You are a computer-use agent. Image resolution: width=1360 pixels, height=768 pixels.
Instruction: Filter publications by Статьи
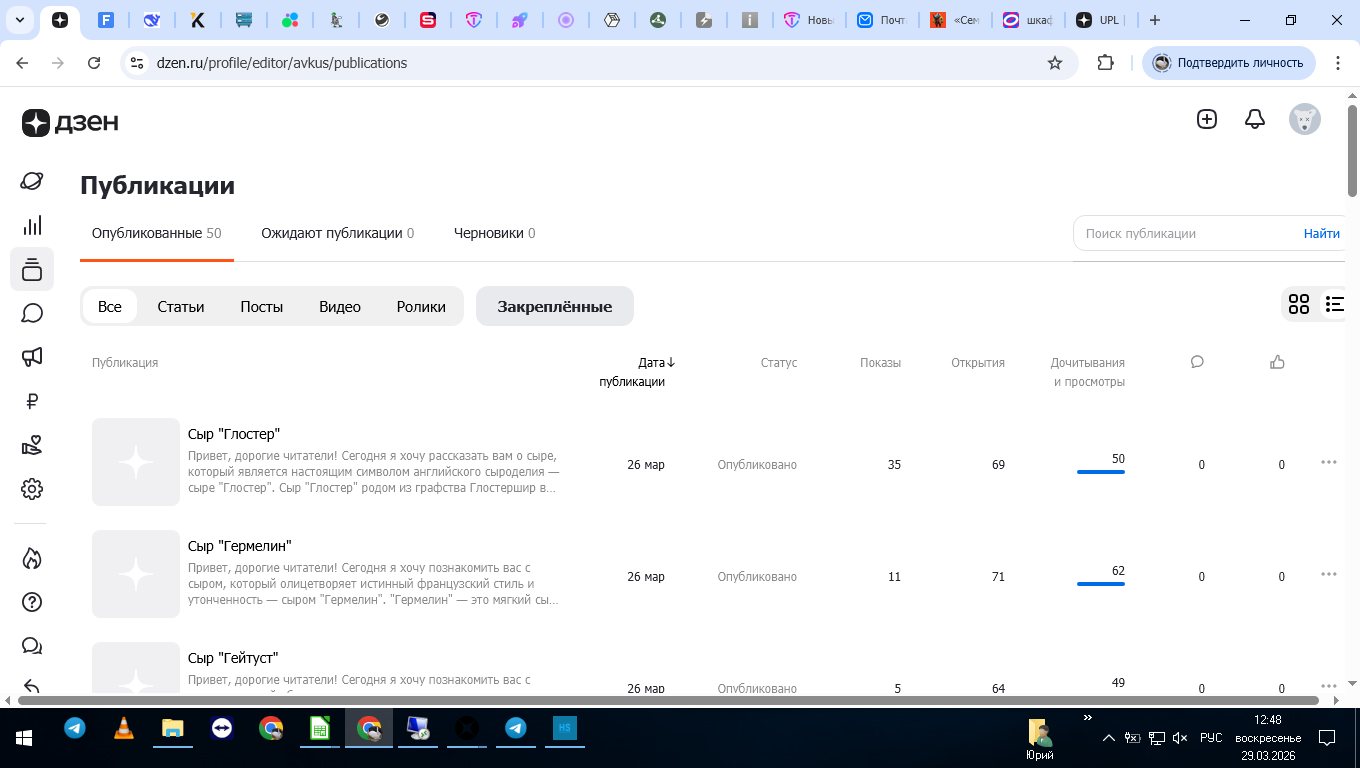(x=181, y=306)
